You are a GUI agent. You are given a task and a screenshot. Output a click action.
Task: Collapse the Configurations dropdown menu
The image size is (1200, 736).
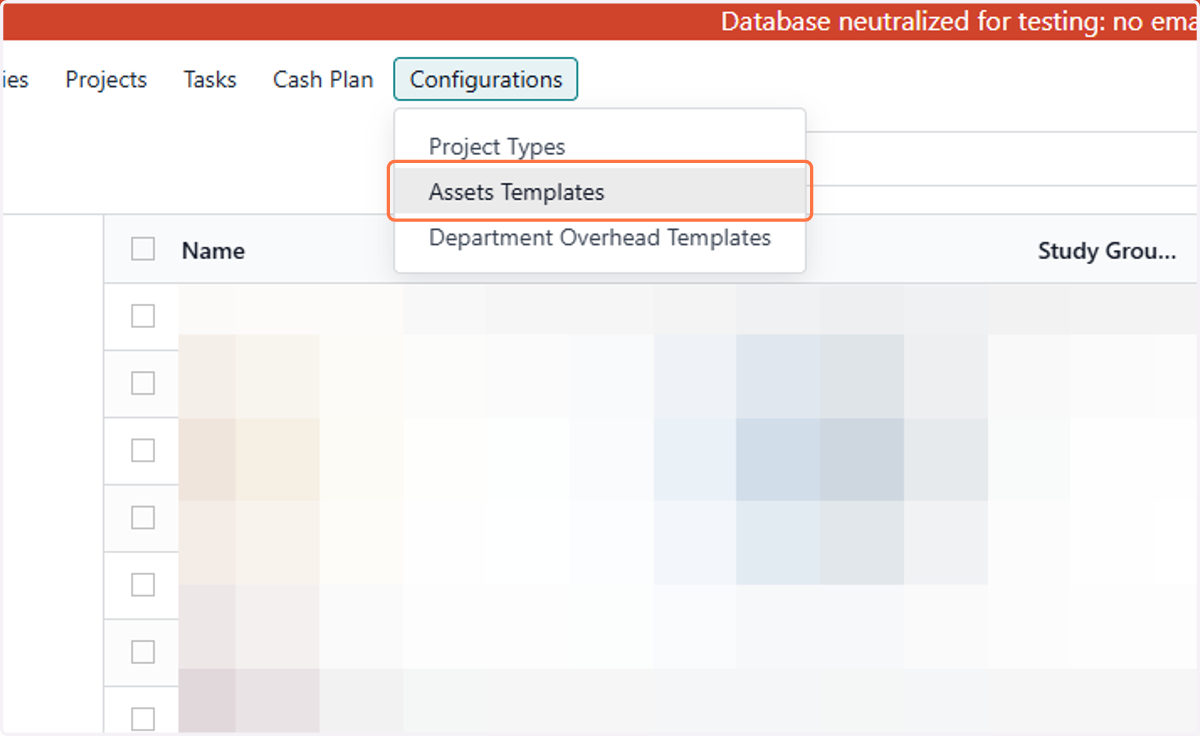click(486, 79)
